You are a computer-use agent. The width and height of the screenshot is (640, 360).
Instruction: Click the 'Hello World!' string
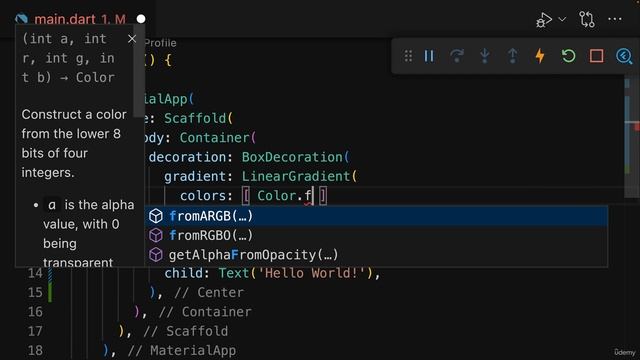[312, 273]
